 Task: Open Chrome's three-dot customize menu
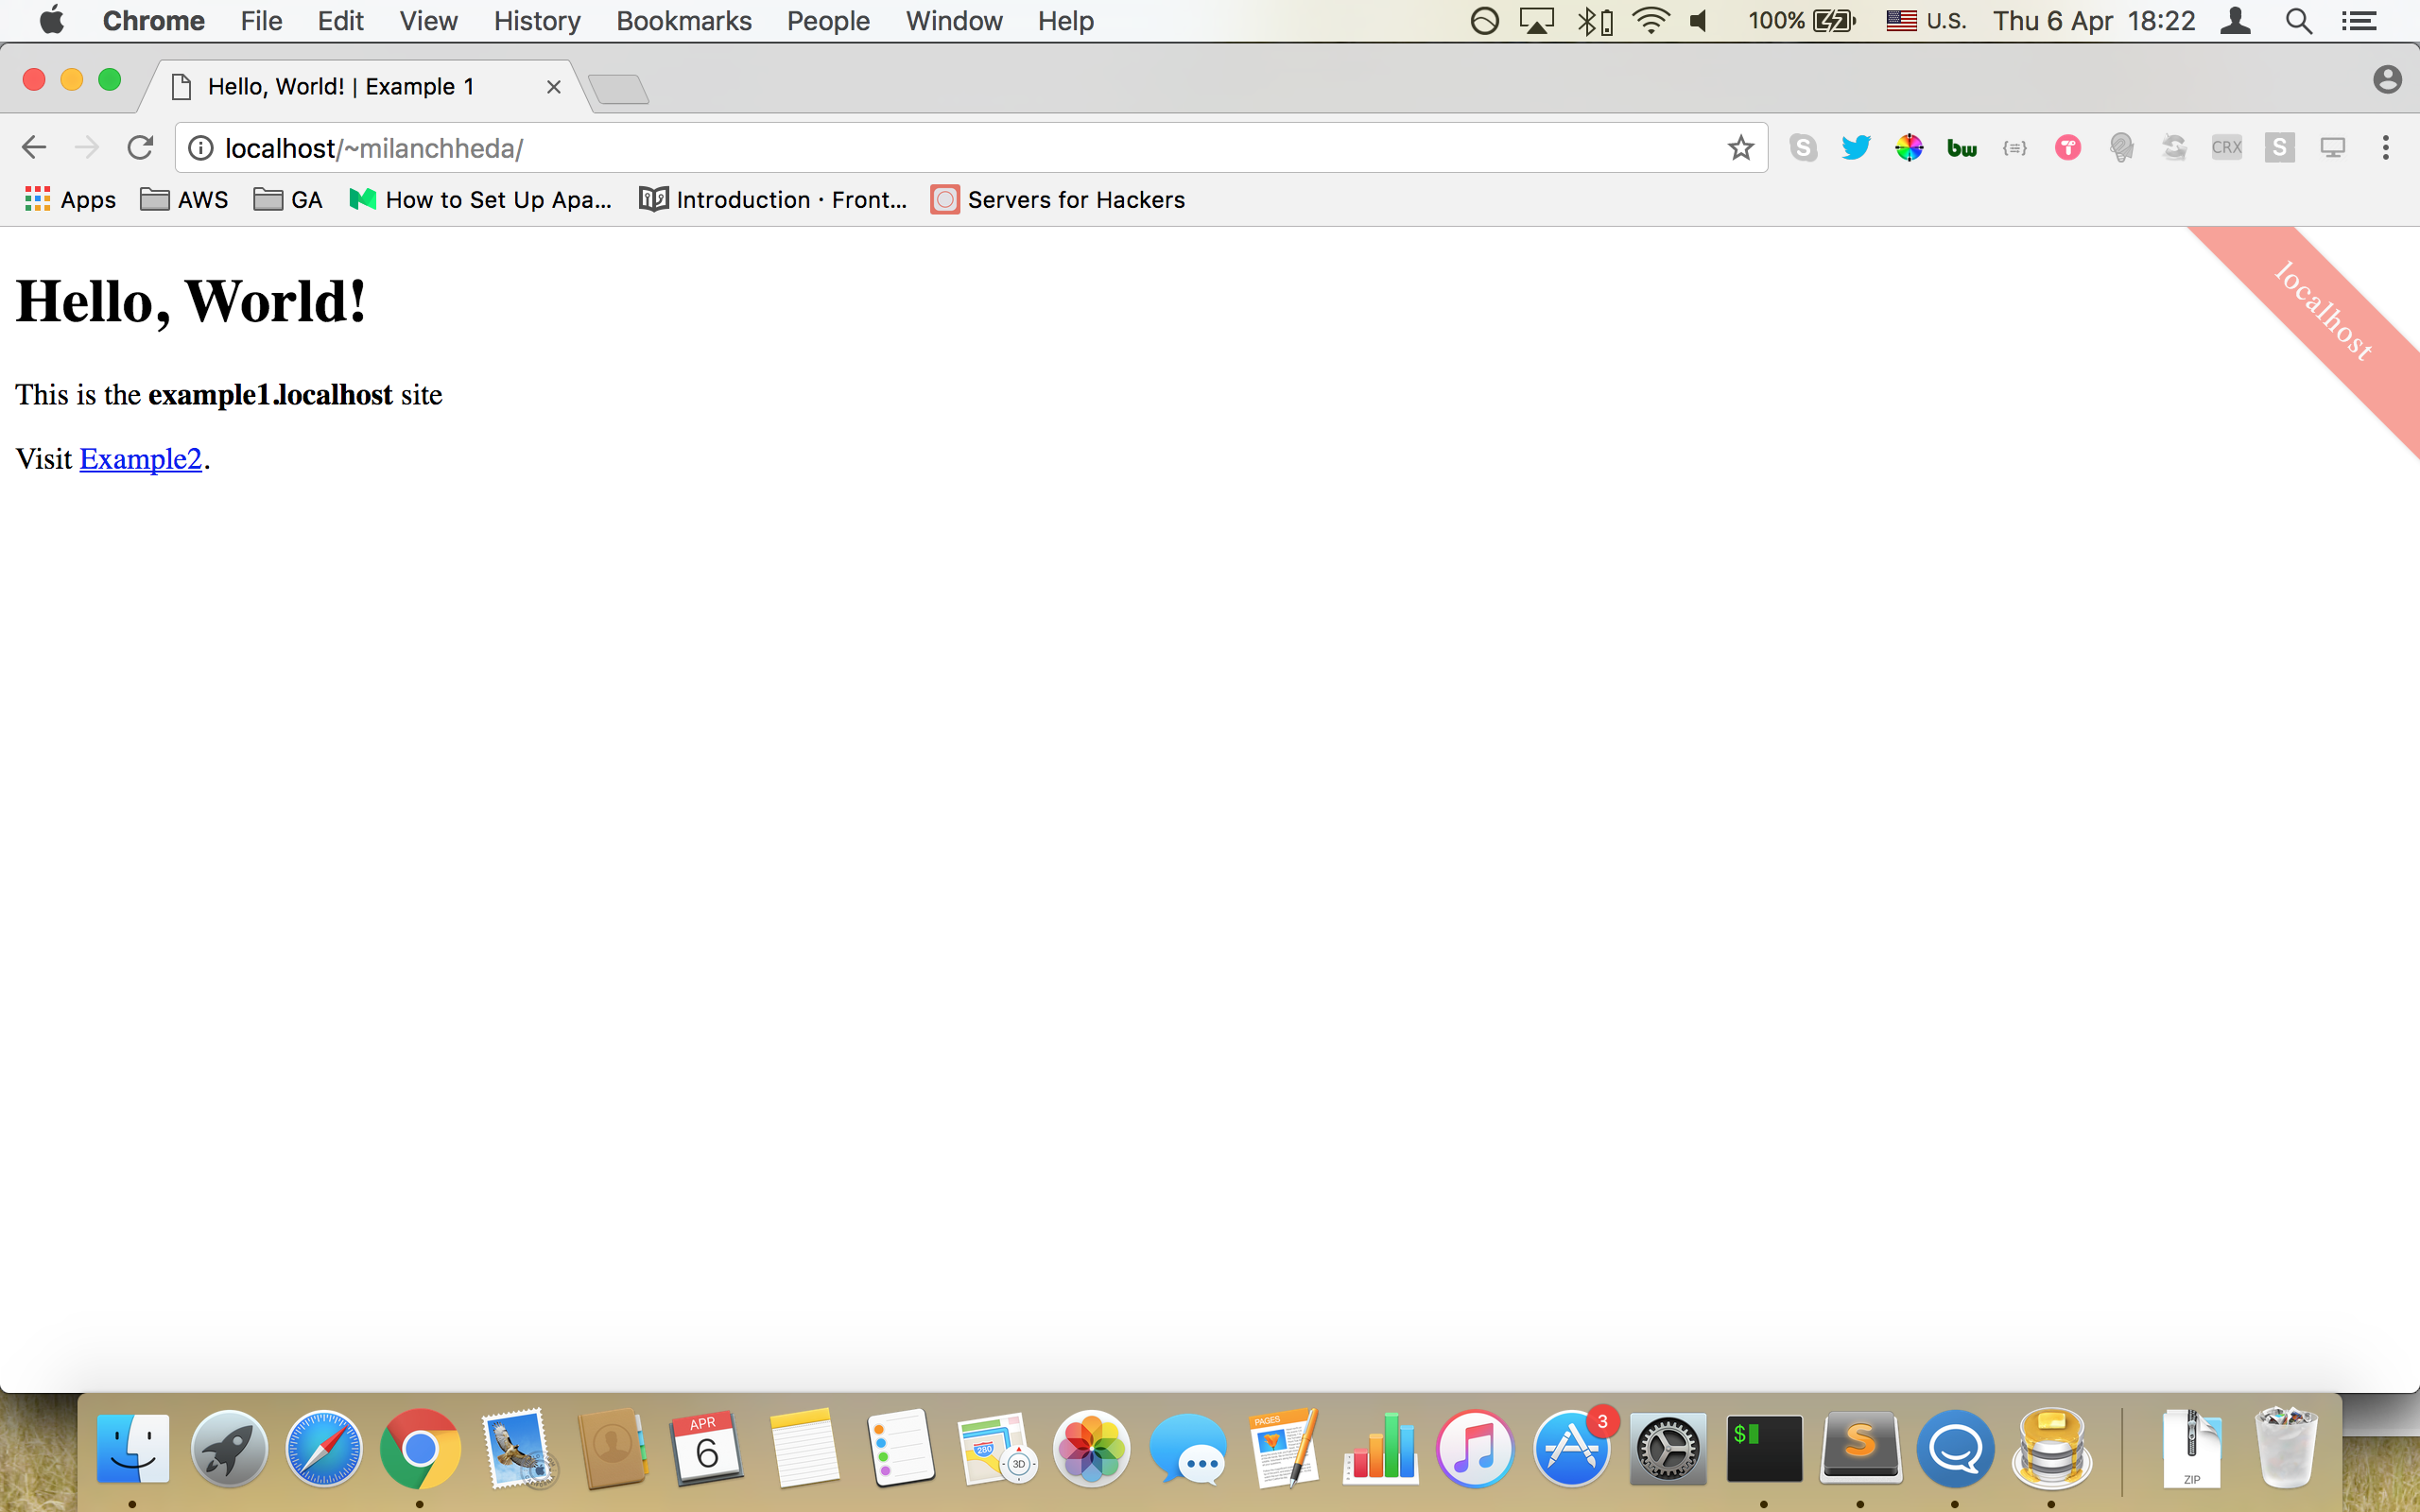point(2386,147)
